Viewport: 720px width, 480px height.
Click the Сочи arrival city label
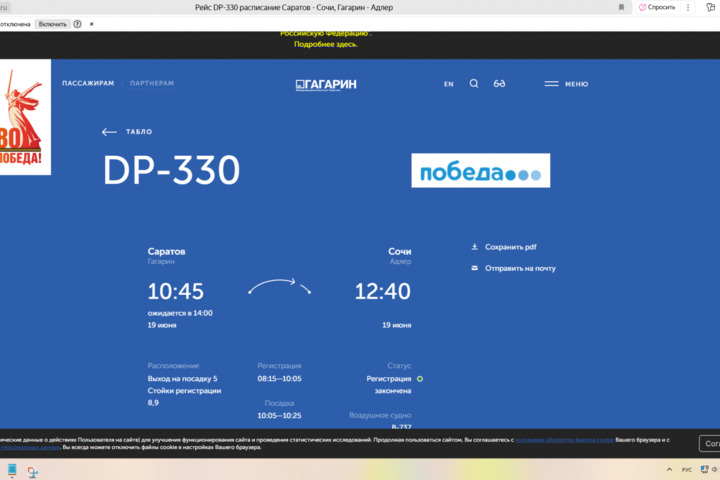[x=399, y=251]
